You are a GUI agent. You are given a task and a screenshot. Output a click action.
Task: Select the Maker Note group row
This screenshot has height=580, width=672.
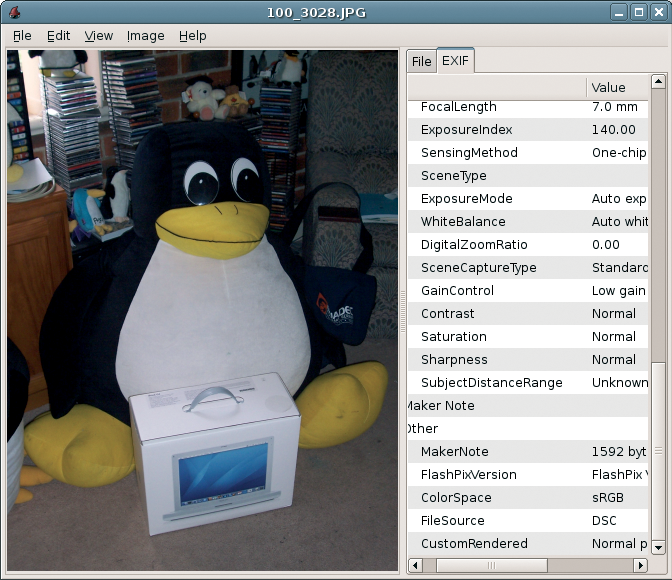pyautogui.click(x=528, y=406)
